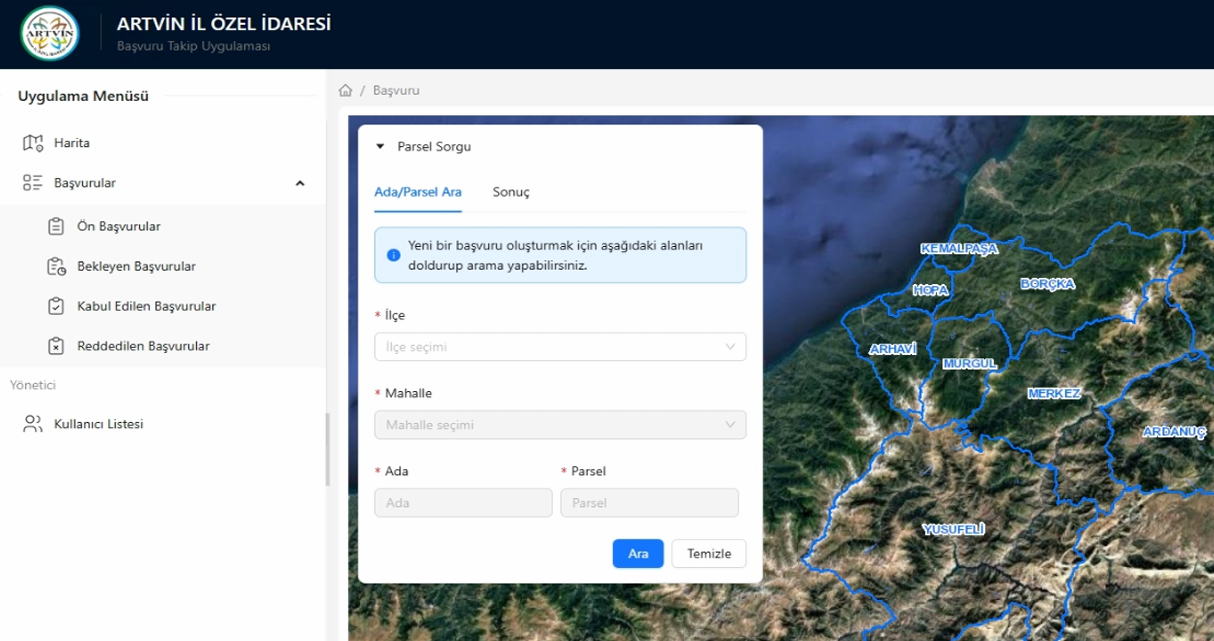This screenshot has height=641, width=1214.
Task: Collapse the Parsel Sorgu panel arrow
Action: pyautogui.click(x=380, y=147)
